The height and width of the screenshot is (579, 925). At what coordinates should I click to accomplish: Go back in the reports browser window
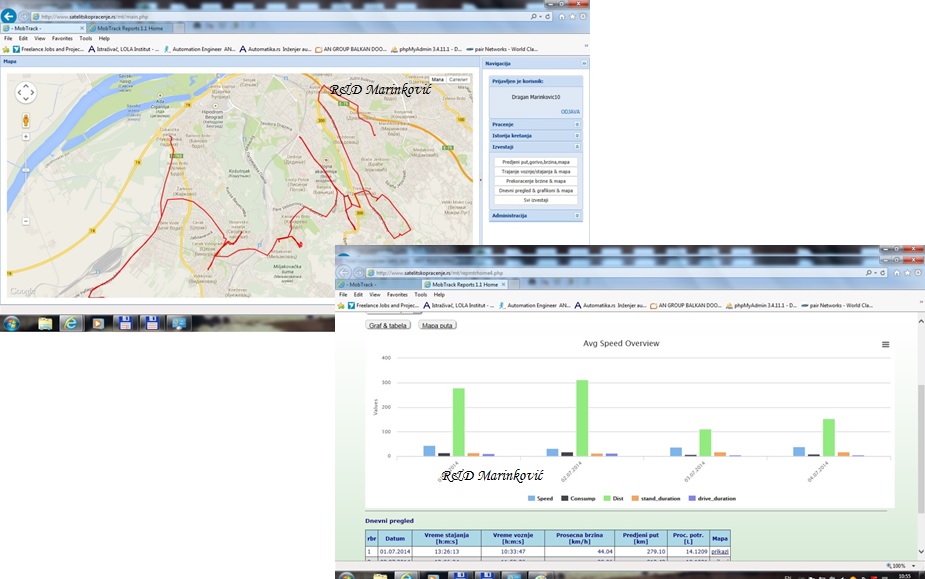point(344,272)
